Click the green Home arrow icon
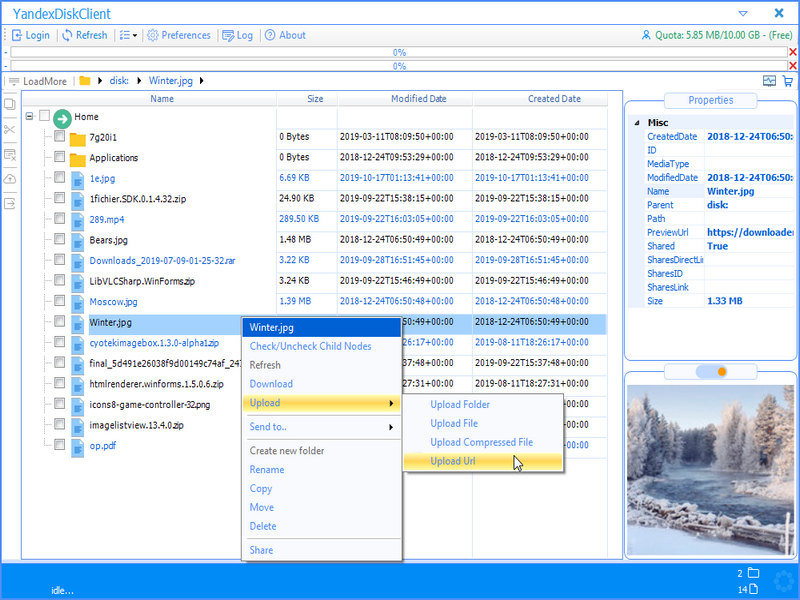Viewport: 800px width, 600px height. pyautogui.click(x=62, y=119)
